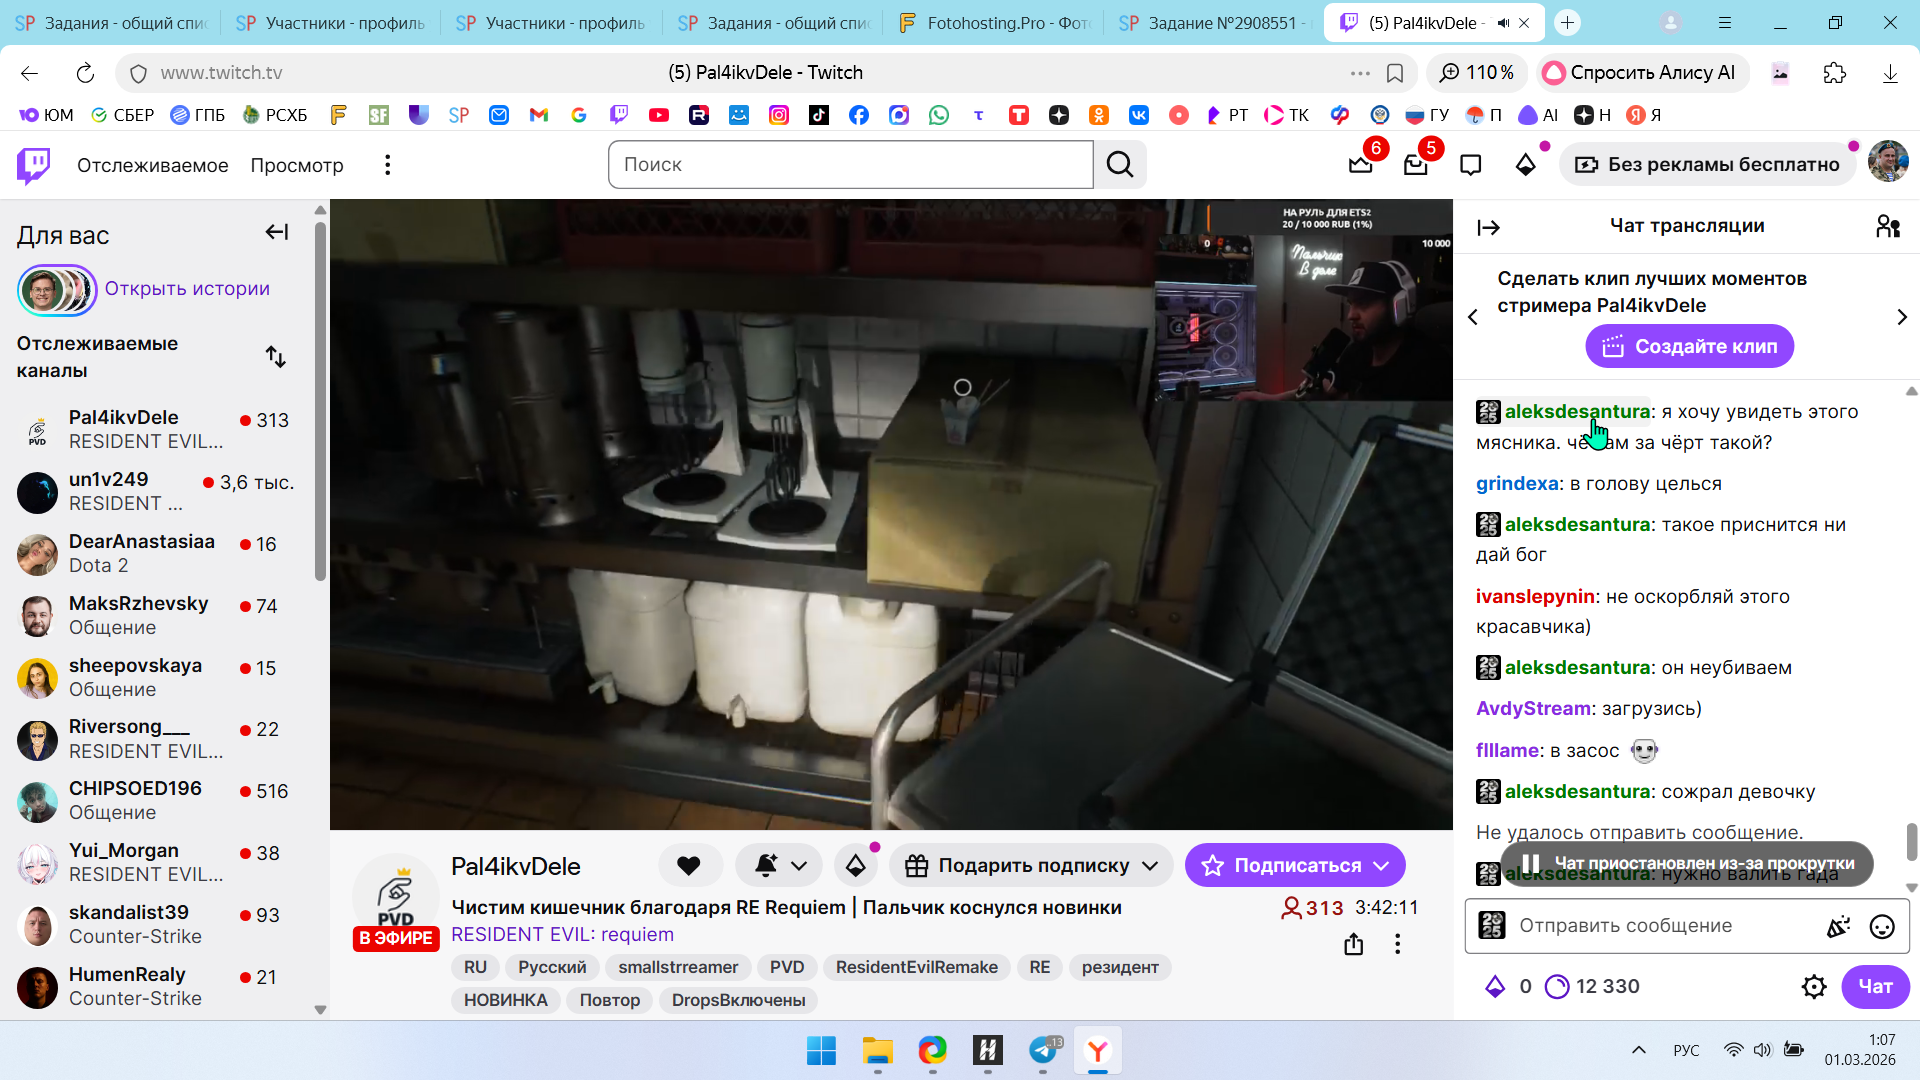Open the Whispers speech bubble icon

(1470, 165)
